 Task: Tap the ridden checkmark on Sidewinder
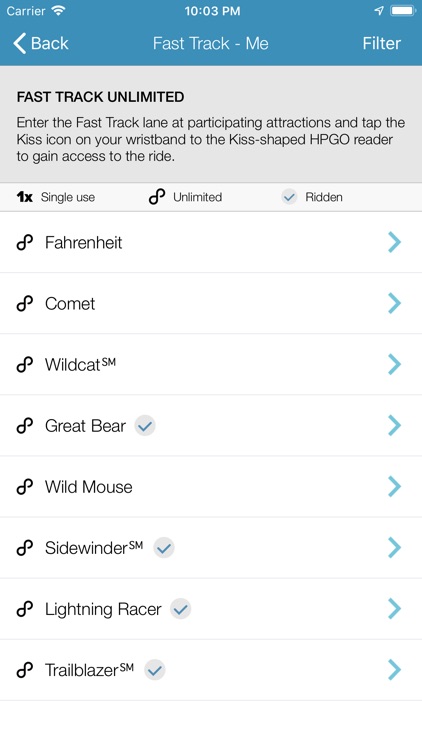(164, 548)
